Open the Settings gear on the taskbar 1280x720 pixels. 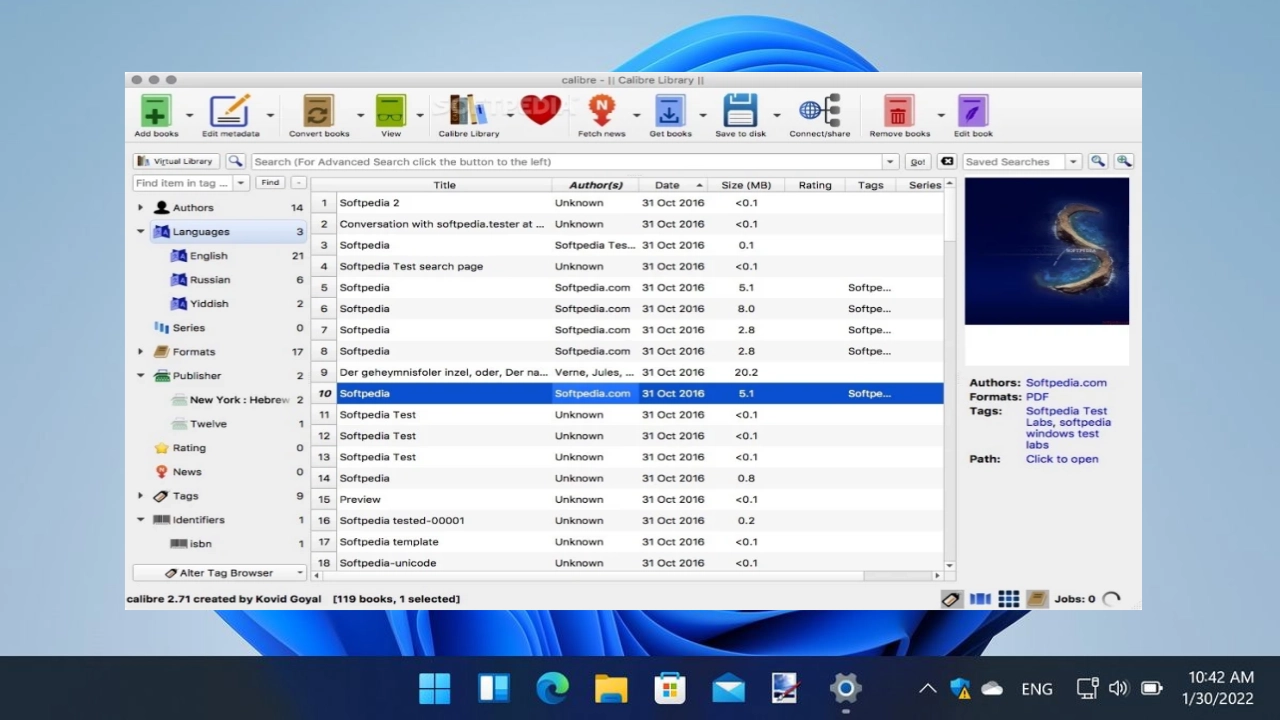pos(846,688)
